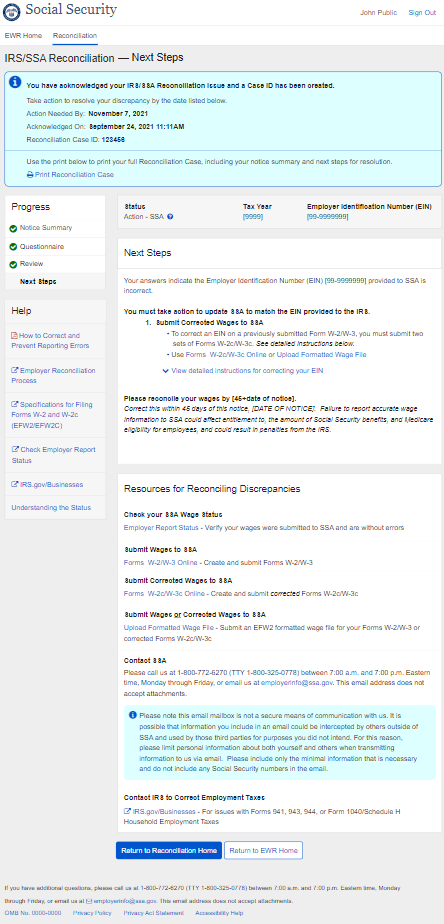
Task: Open Understanding the Status help link
Action: (51, 507)
